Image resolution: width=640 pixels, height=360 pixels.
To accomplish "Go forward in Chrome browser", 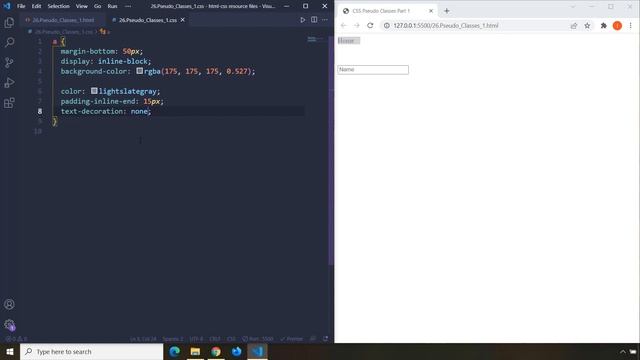I will pos(357,25).
